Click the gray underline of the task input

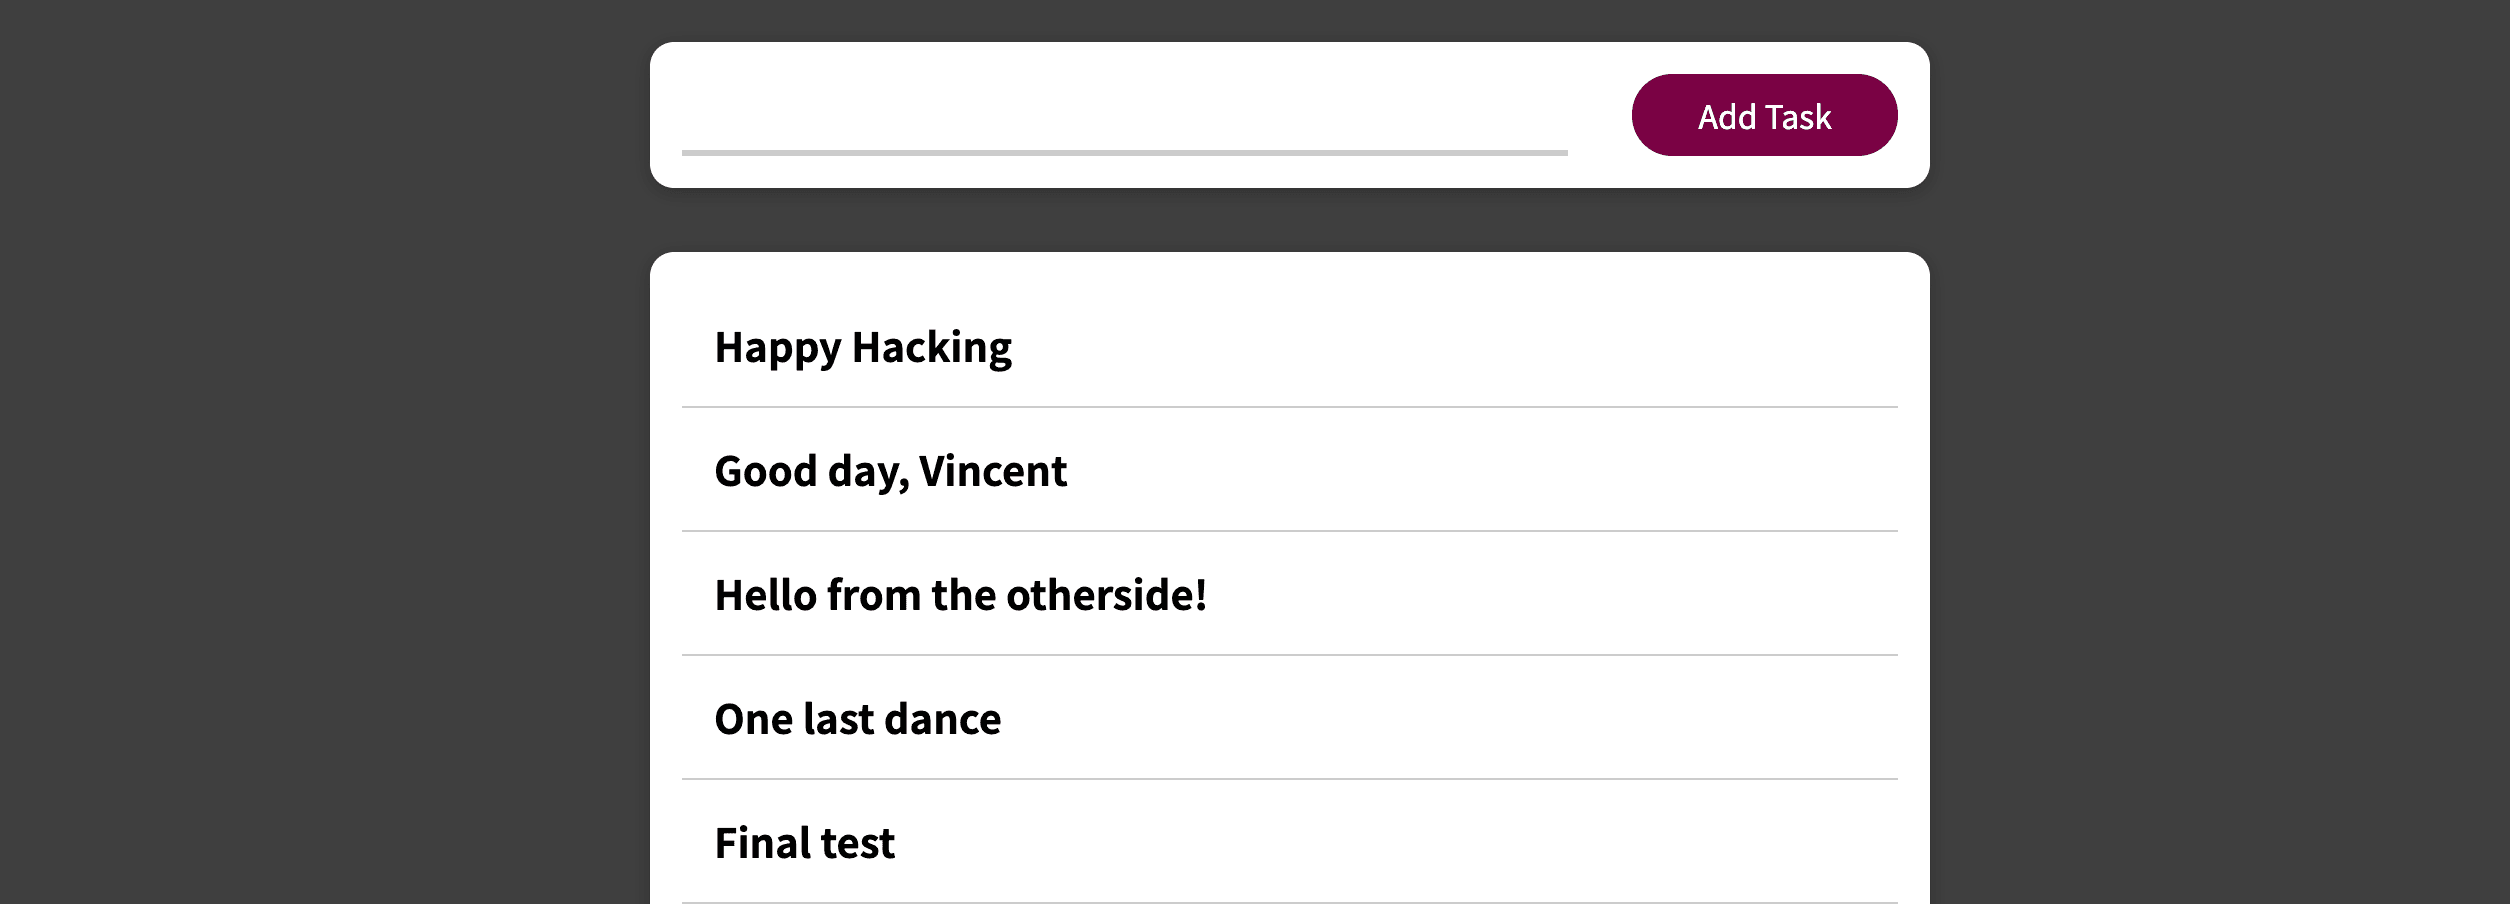(x=1124, y=153)
